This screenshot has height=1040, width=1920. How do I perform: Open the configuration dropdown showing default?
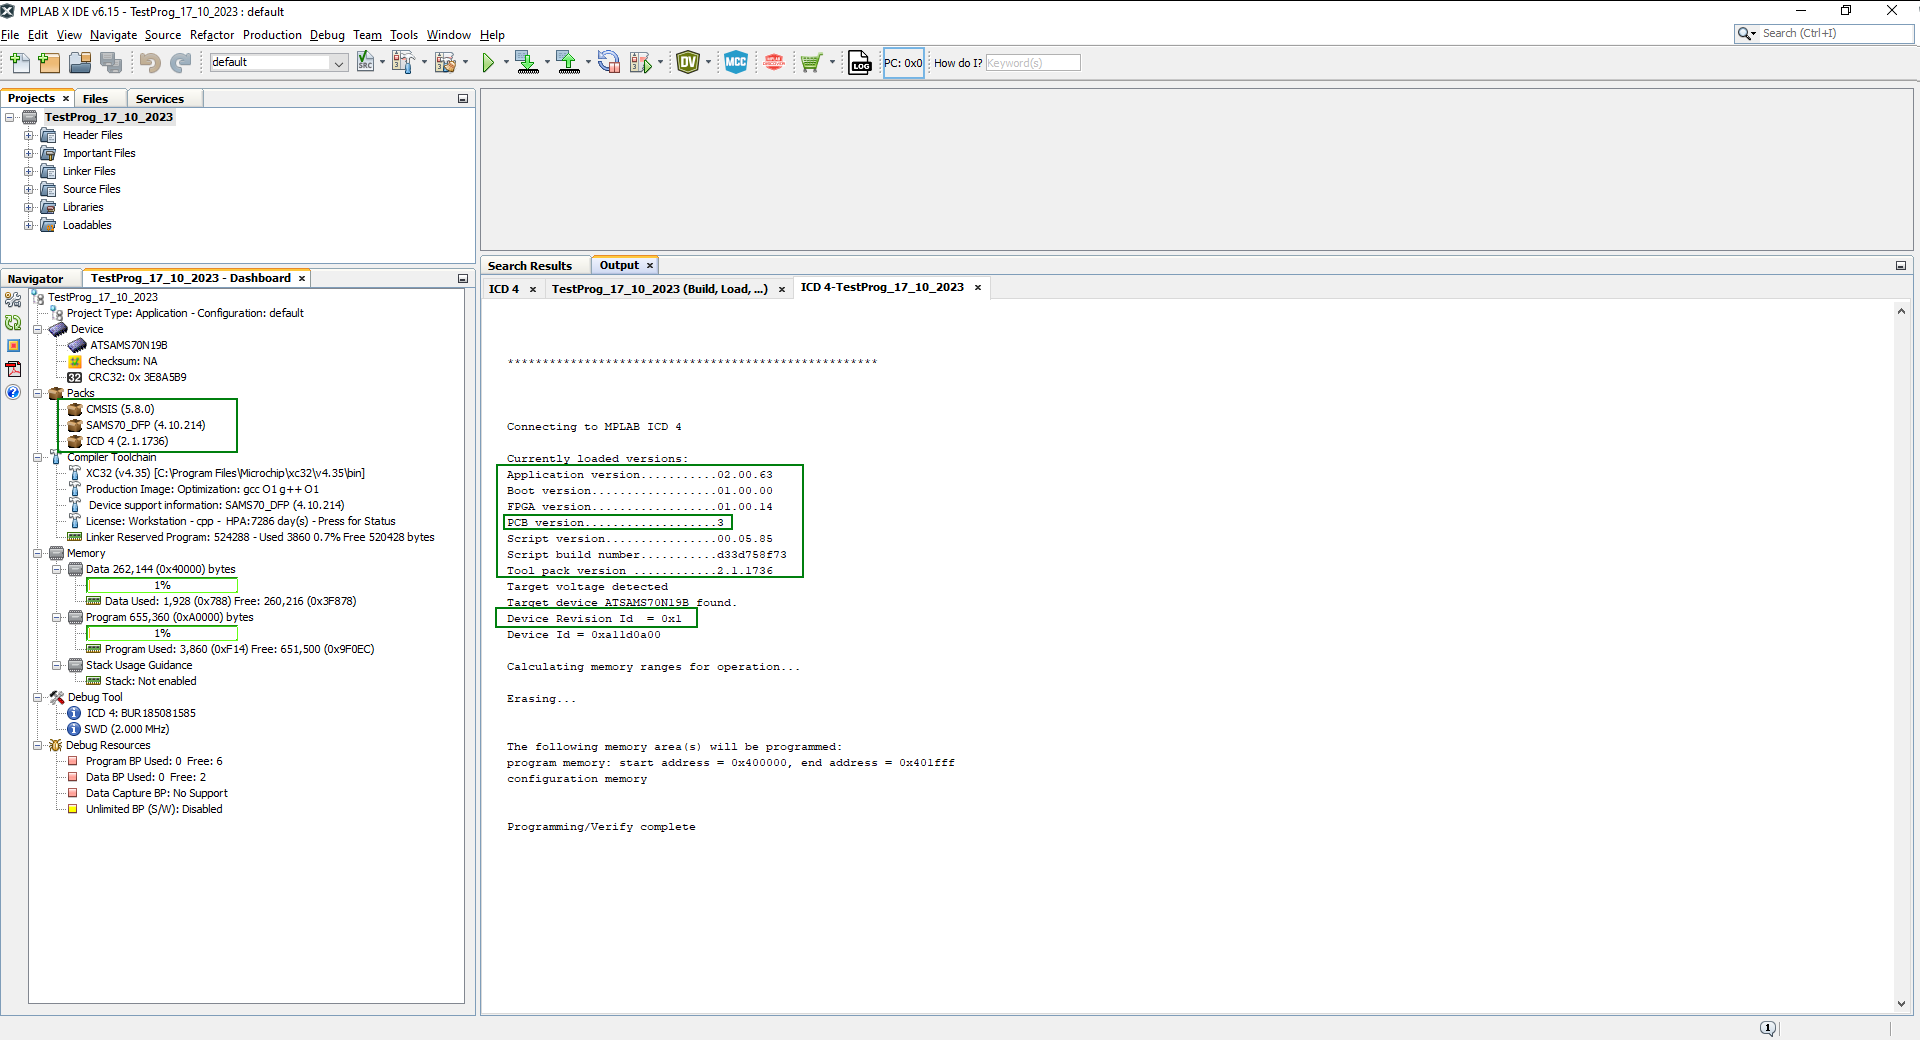pyautogui.click(x=278, y=63)
